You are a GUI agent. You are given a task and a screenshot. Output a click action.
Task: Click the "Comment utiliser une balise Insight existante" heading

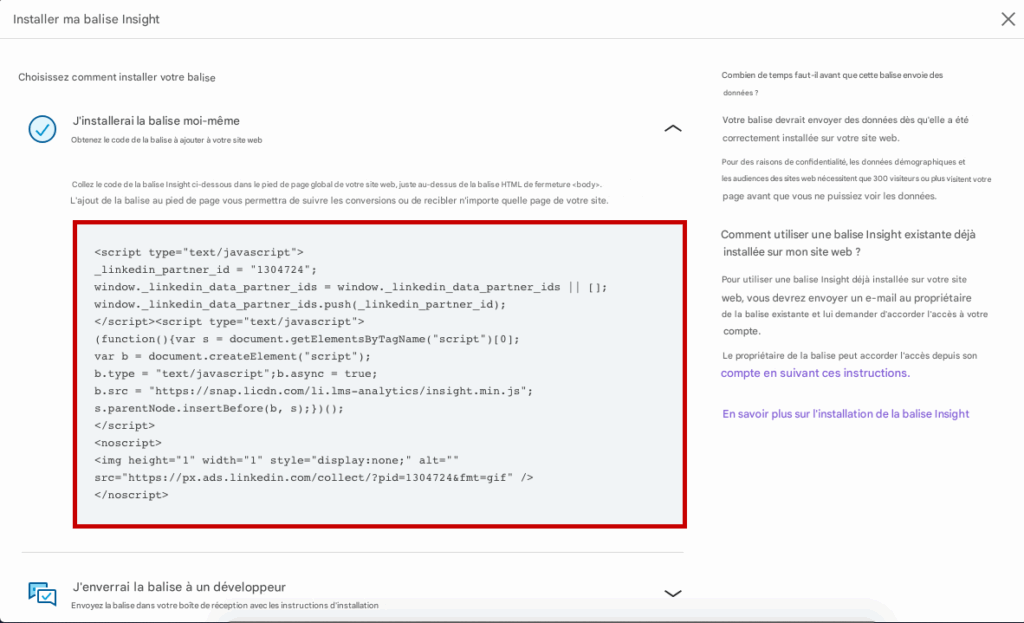[848, 243]
